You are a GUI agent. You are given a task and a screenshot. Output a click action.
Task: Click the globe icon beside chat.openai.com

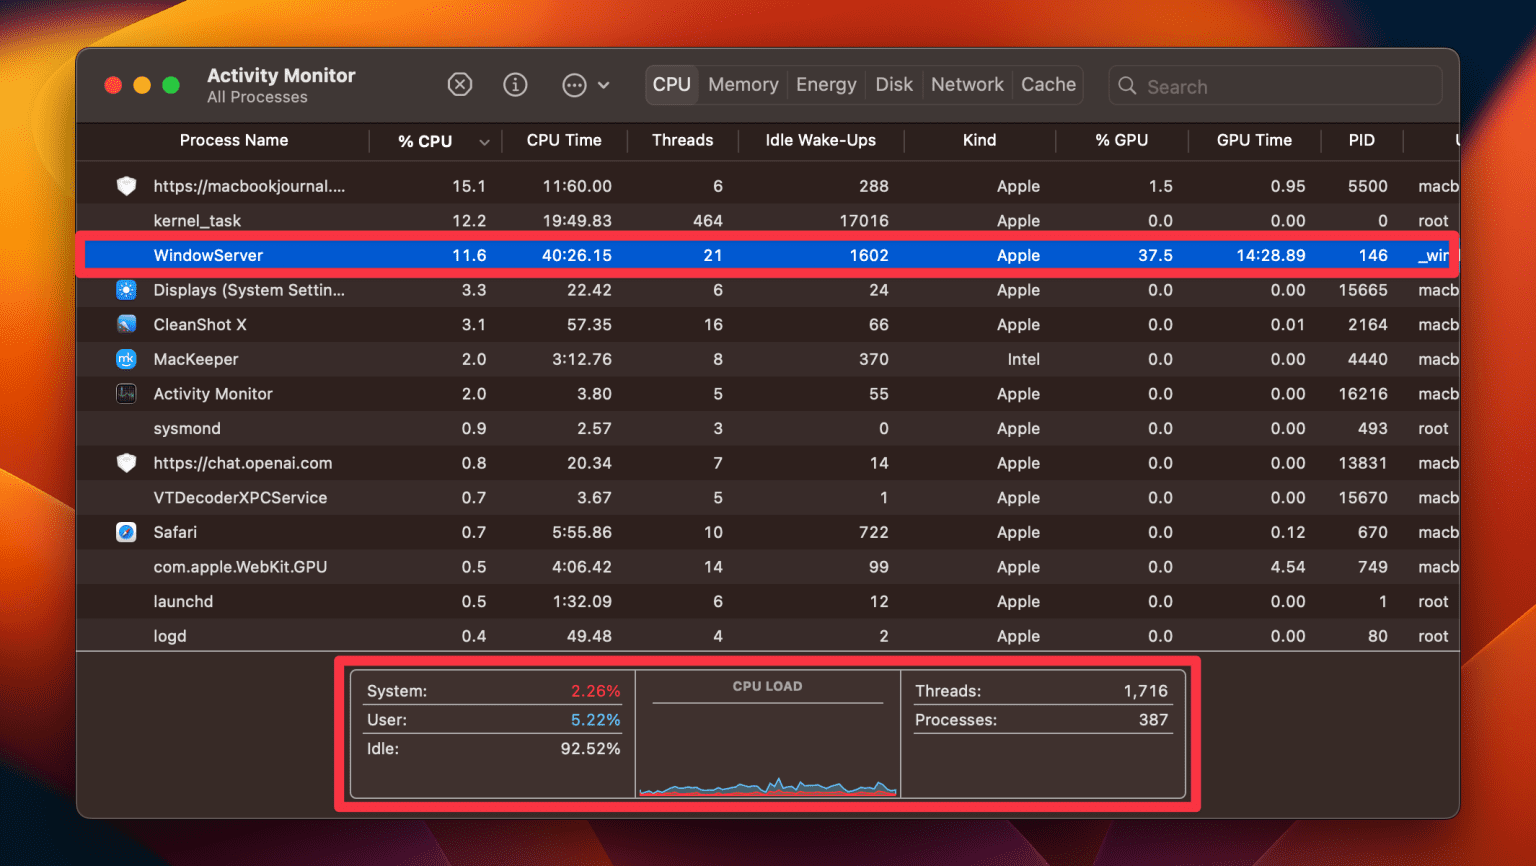point(125,463)
